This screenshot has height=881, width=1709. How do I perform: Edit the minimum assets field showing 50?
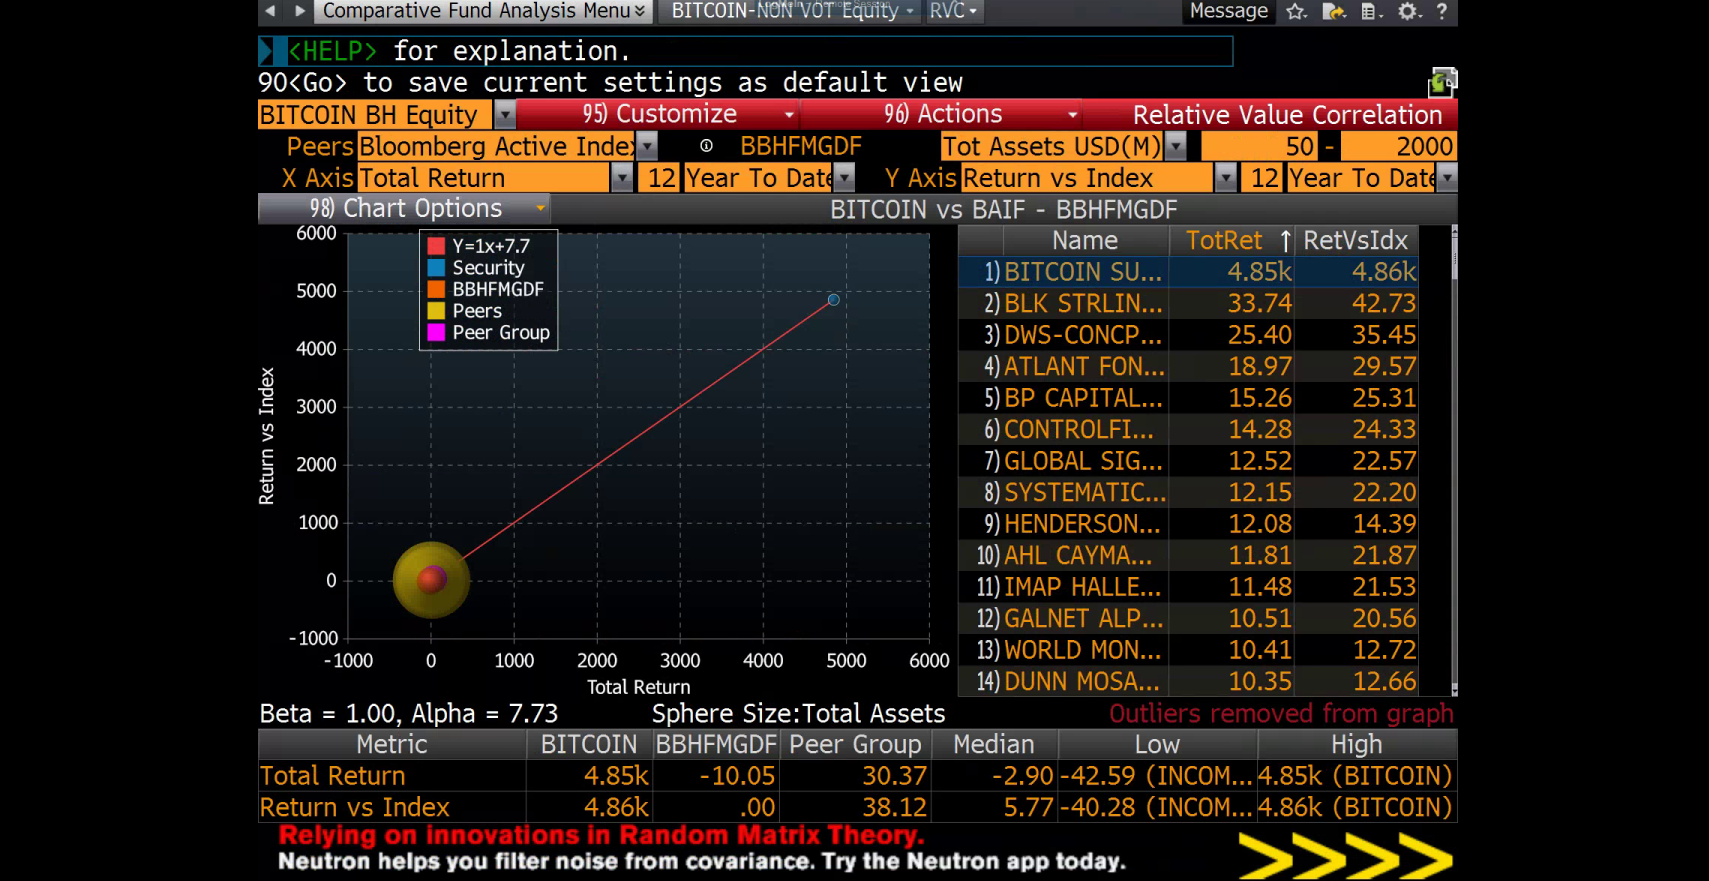1258,147
